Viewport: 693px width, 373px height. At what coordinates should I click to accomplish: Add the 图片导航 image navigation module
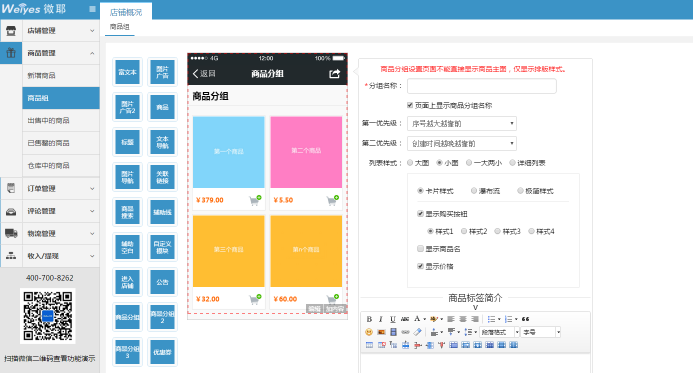pos(127,177)
